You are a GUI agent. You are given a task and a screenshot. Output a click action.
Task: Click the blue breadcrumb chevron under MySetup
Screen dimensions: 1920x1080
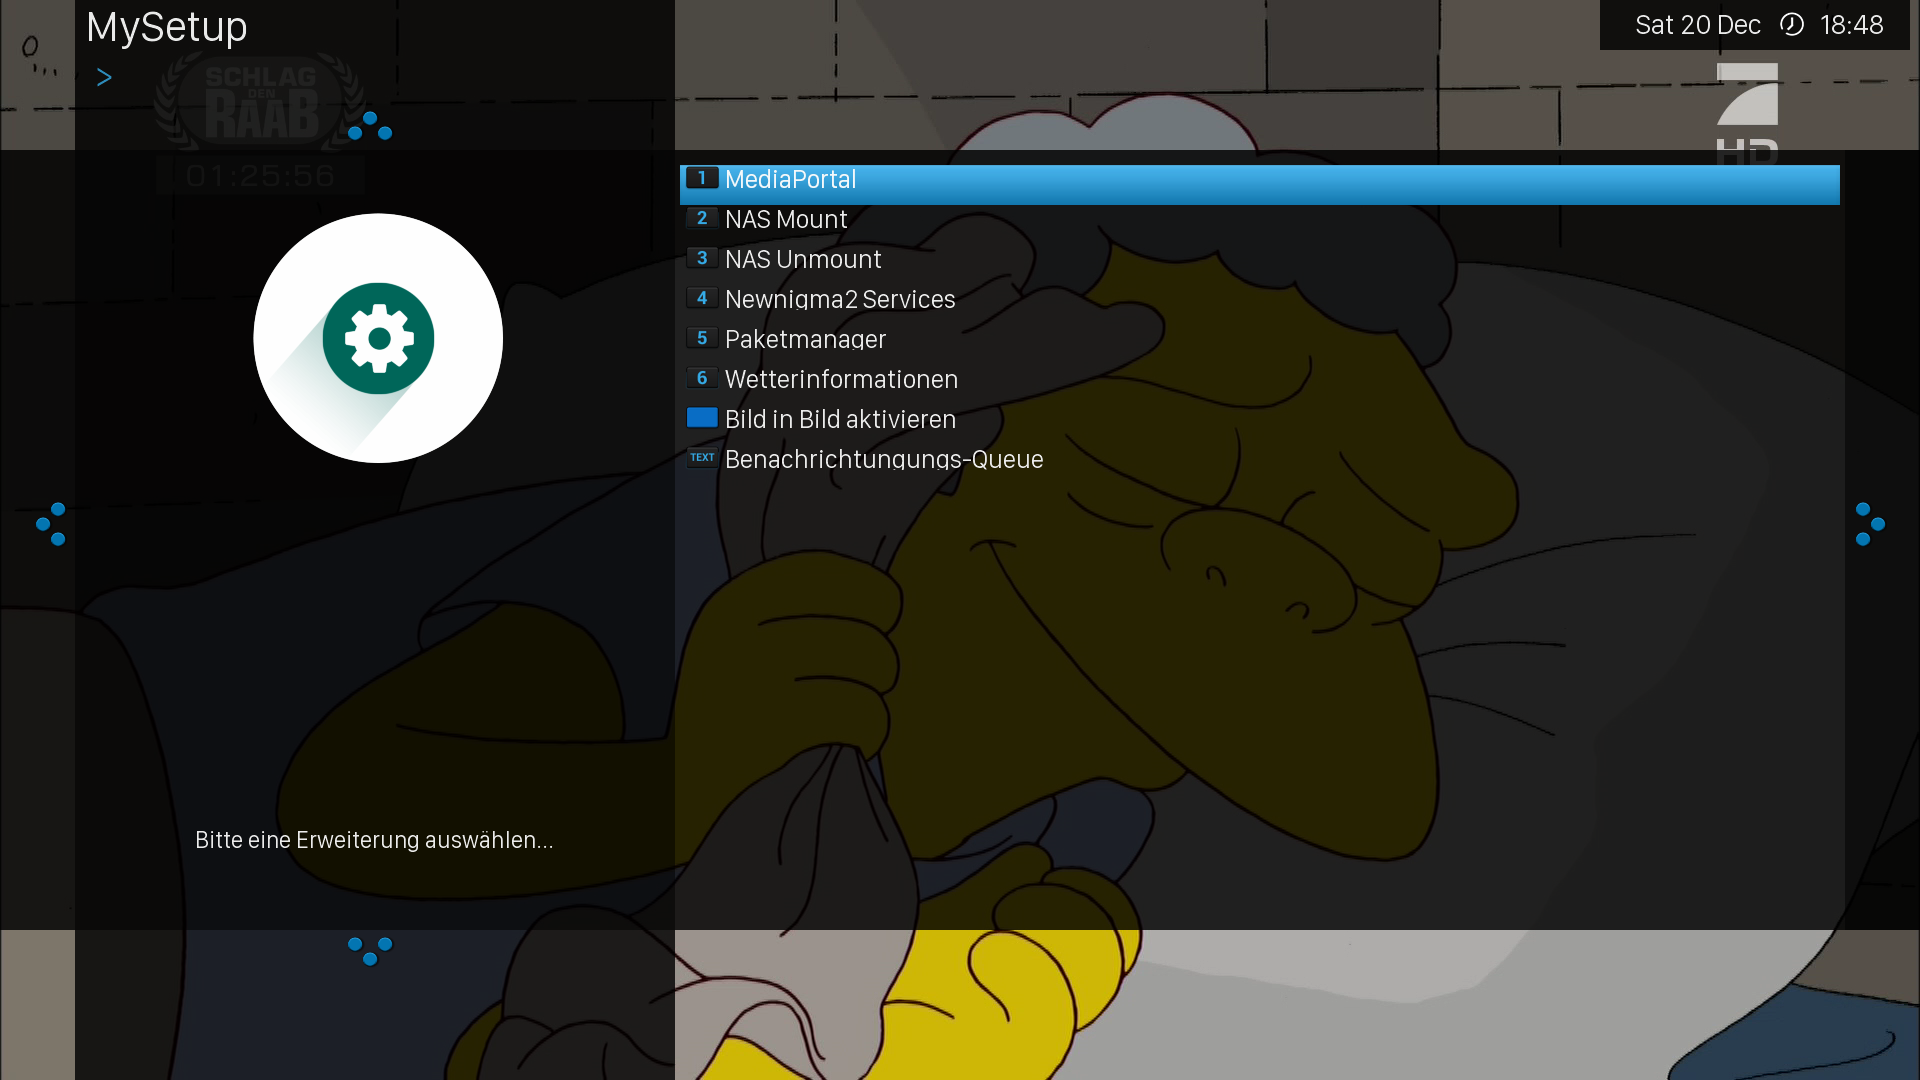[104, 78]
